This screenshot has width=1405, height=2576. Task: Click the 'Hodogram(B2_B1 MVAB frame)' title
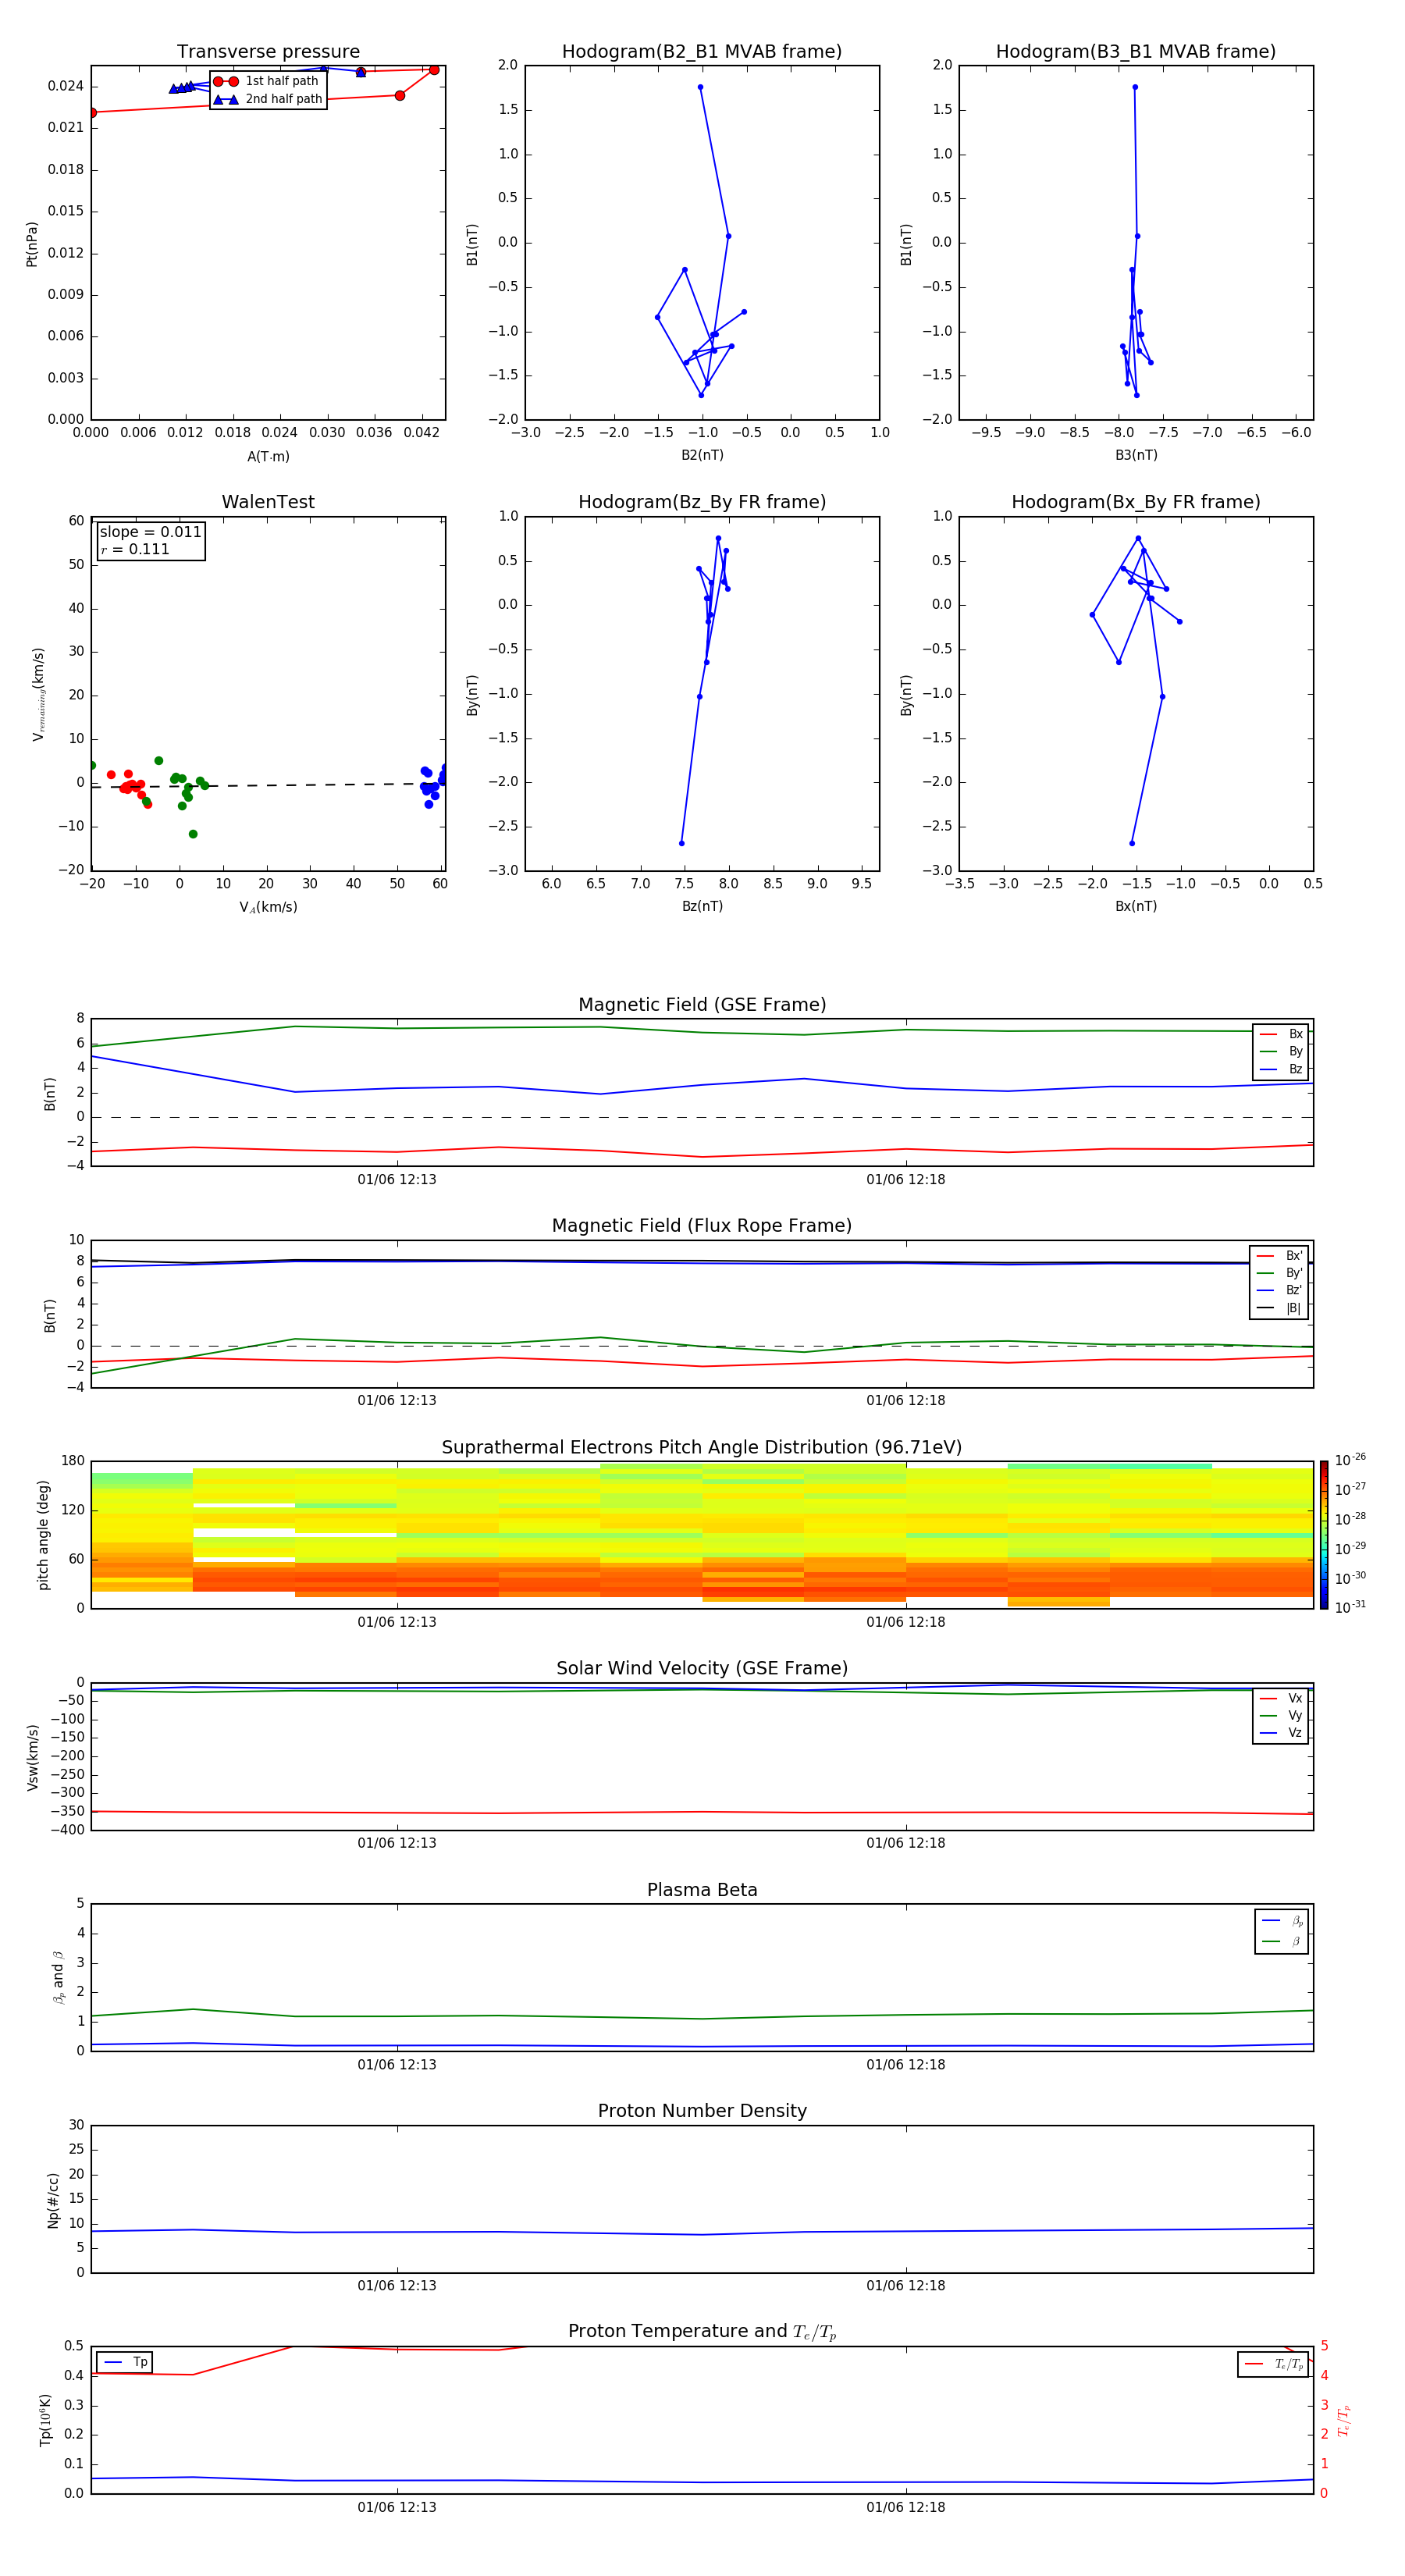702,52
